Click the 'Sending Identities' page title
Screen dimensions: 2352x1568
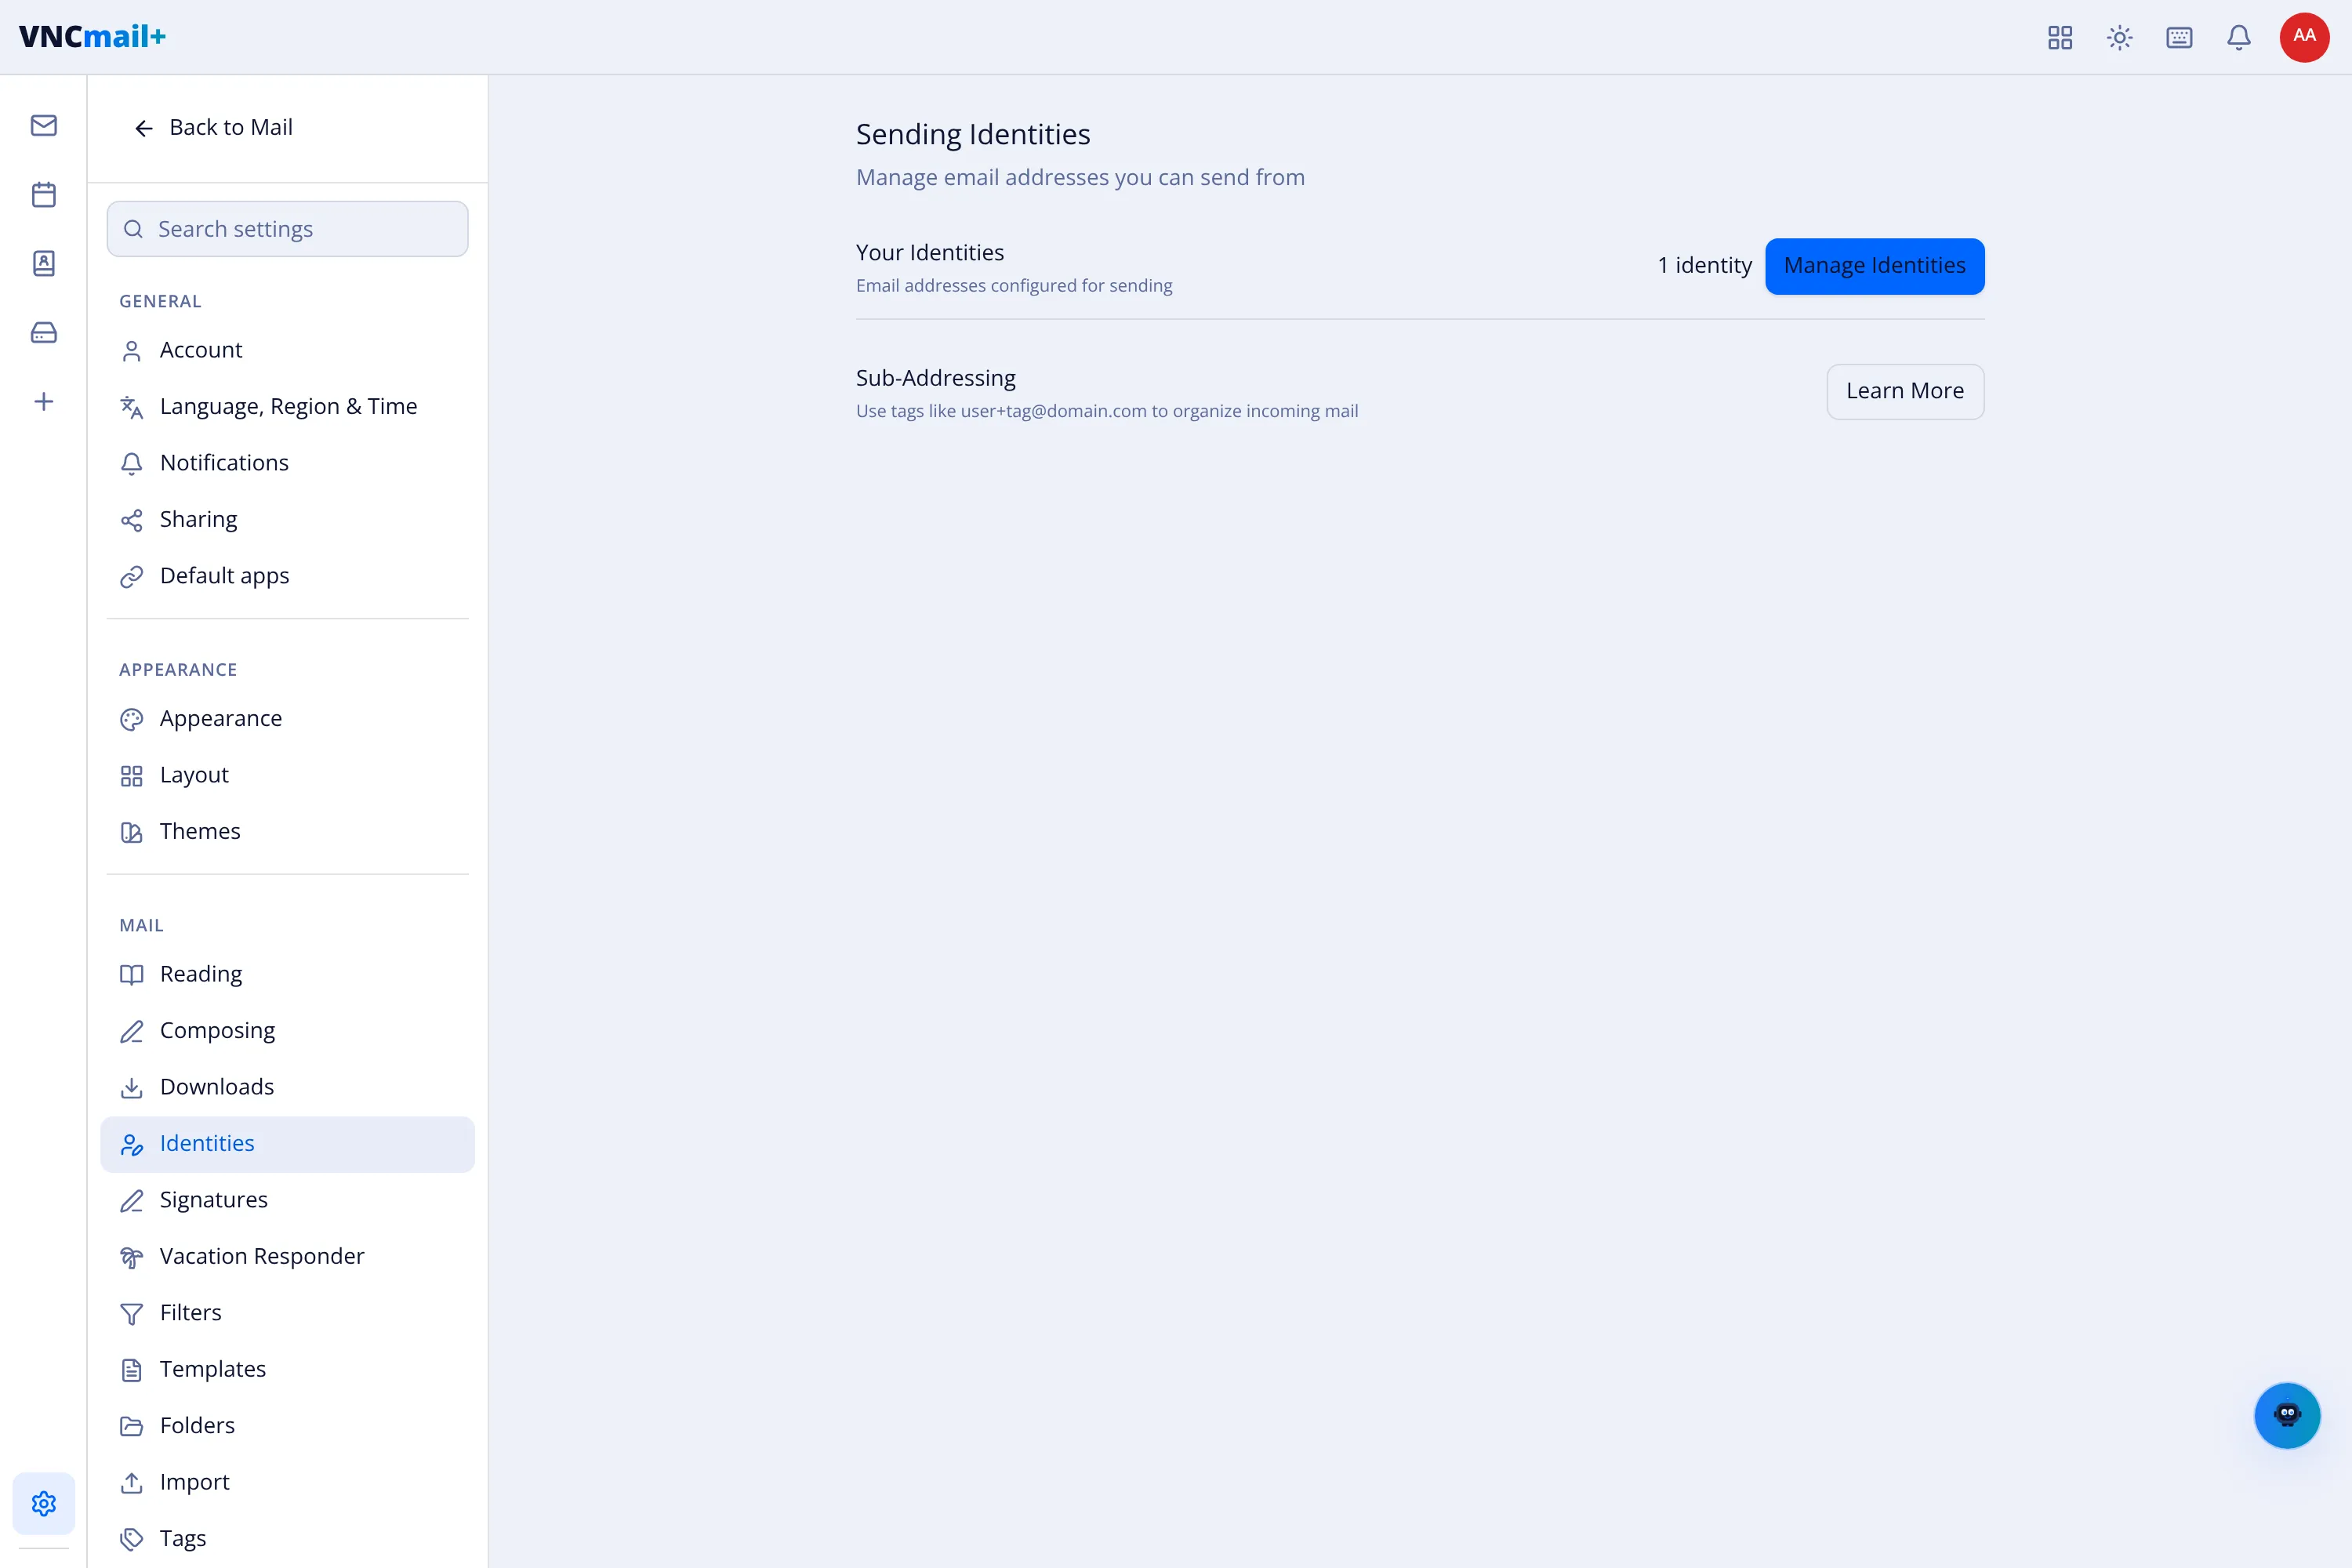[x=973, y=134]
